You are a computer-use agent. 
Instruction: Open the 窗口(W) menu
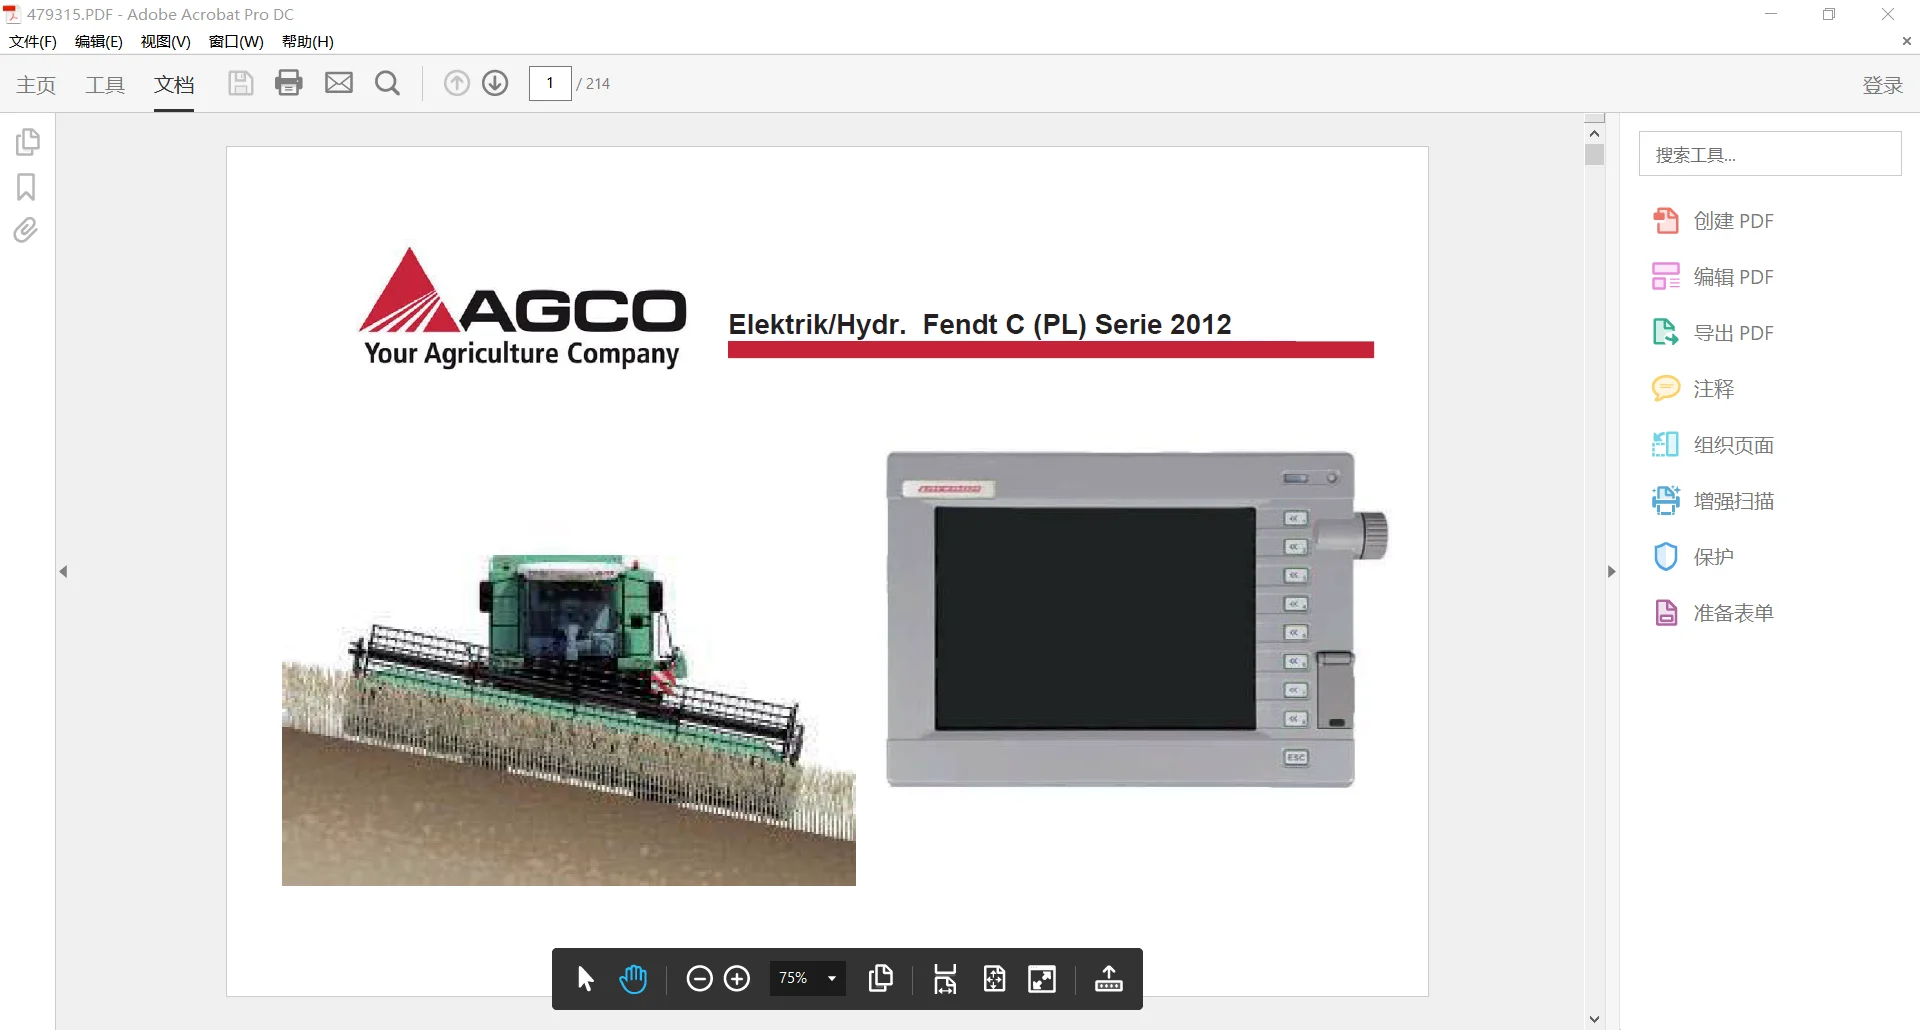point(236,42)
